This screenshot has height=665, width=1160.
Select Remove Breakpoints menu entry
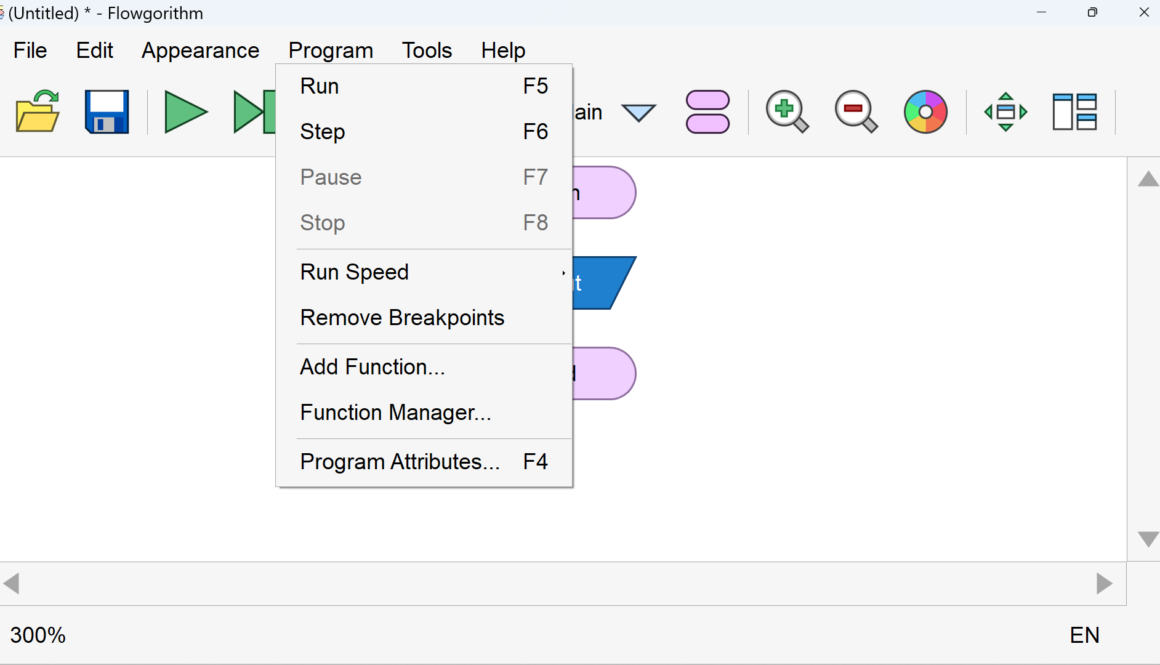click(424, 317)
